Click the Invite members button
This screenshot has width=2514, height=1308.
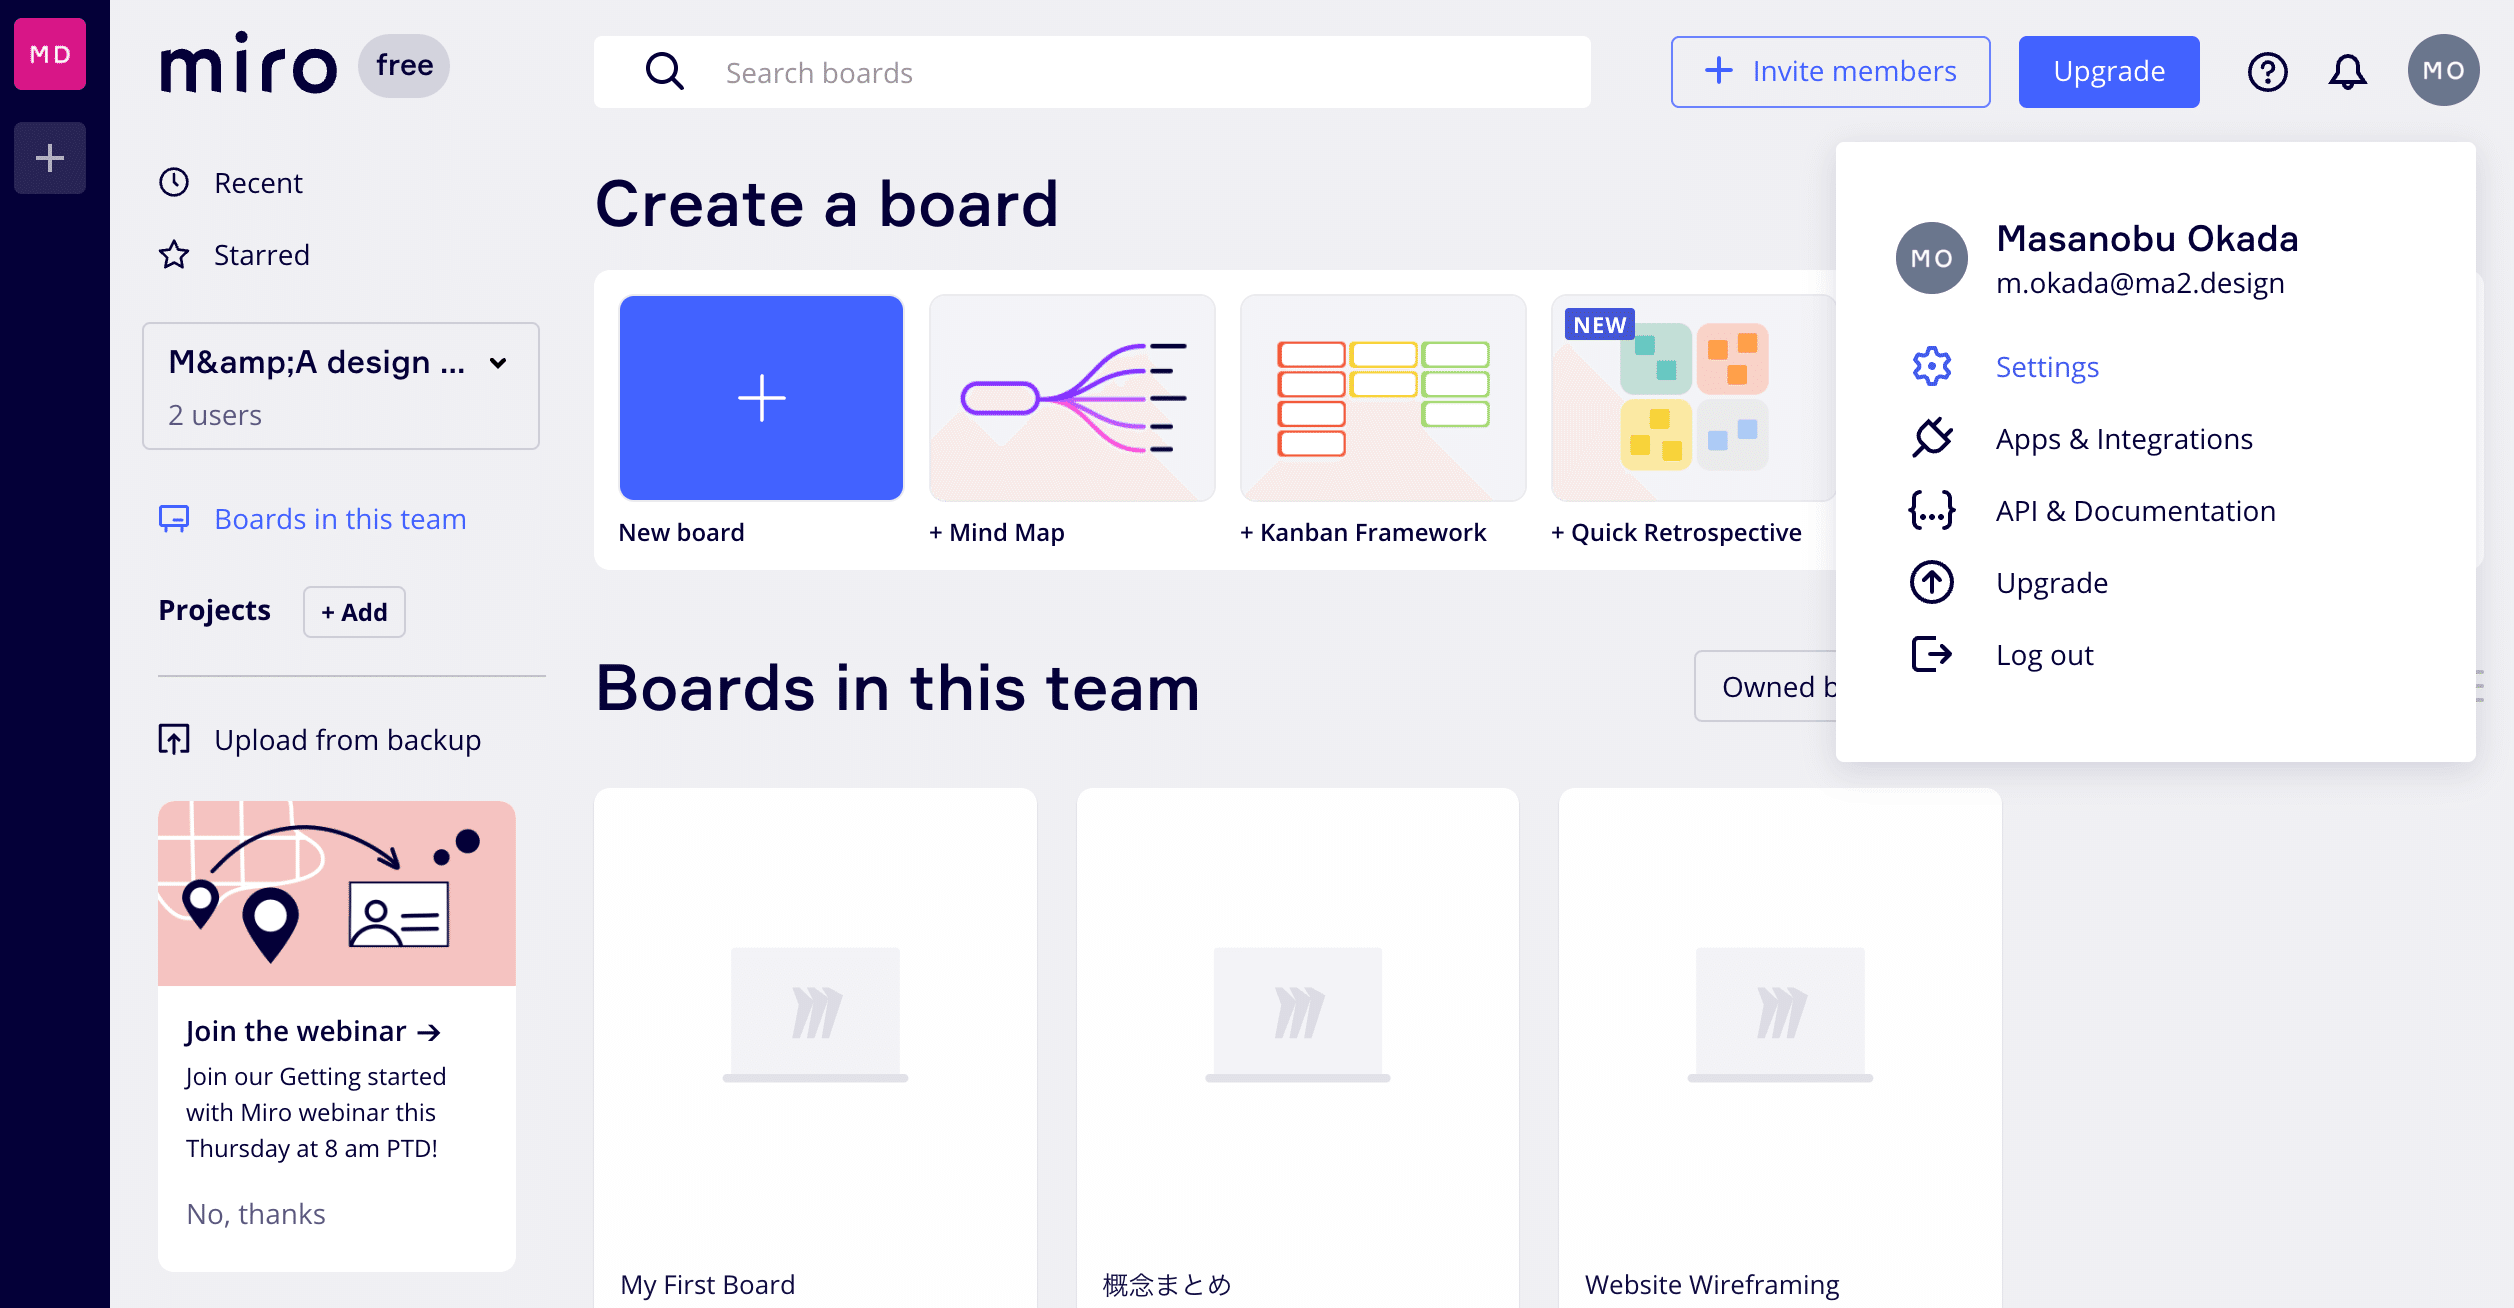pos(1827,70)
